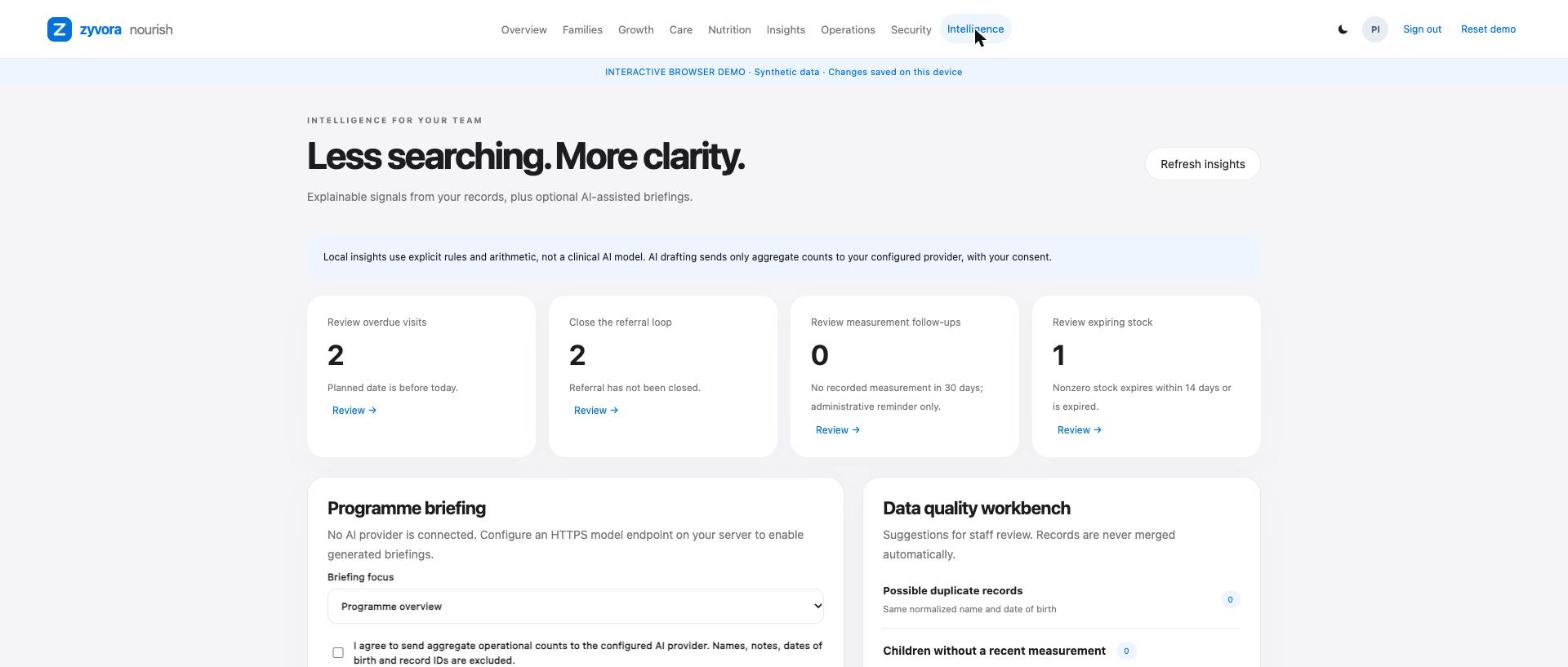The width and height of the screenshot is (1568, 667).
Task: Click the overdue visits count 2
Action: 336,355
